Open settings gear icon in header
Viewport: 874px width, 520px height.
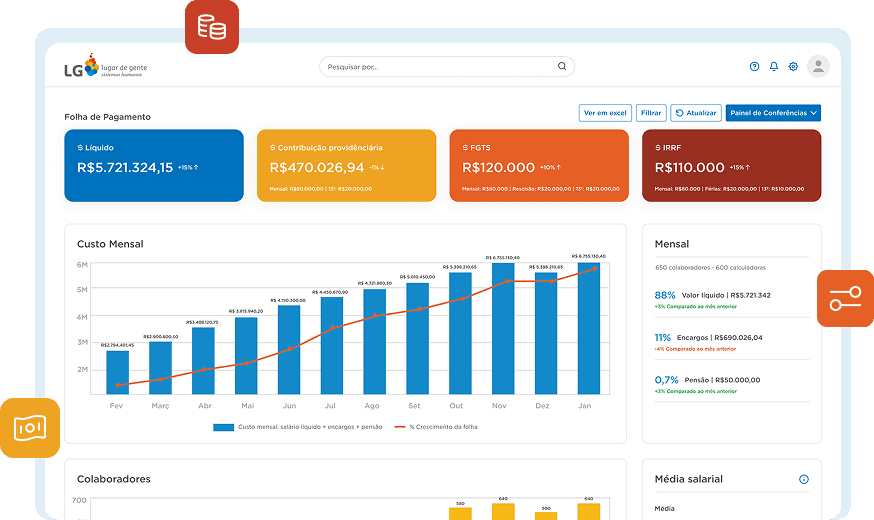[x=793, y=67]
